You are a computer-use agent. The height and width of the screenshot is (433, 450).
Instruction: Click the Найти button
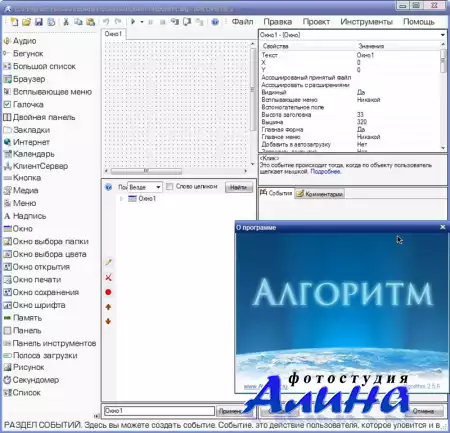click(239, 187)
